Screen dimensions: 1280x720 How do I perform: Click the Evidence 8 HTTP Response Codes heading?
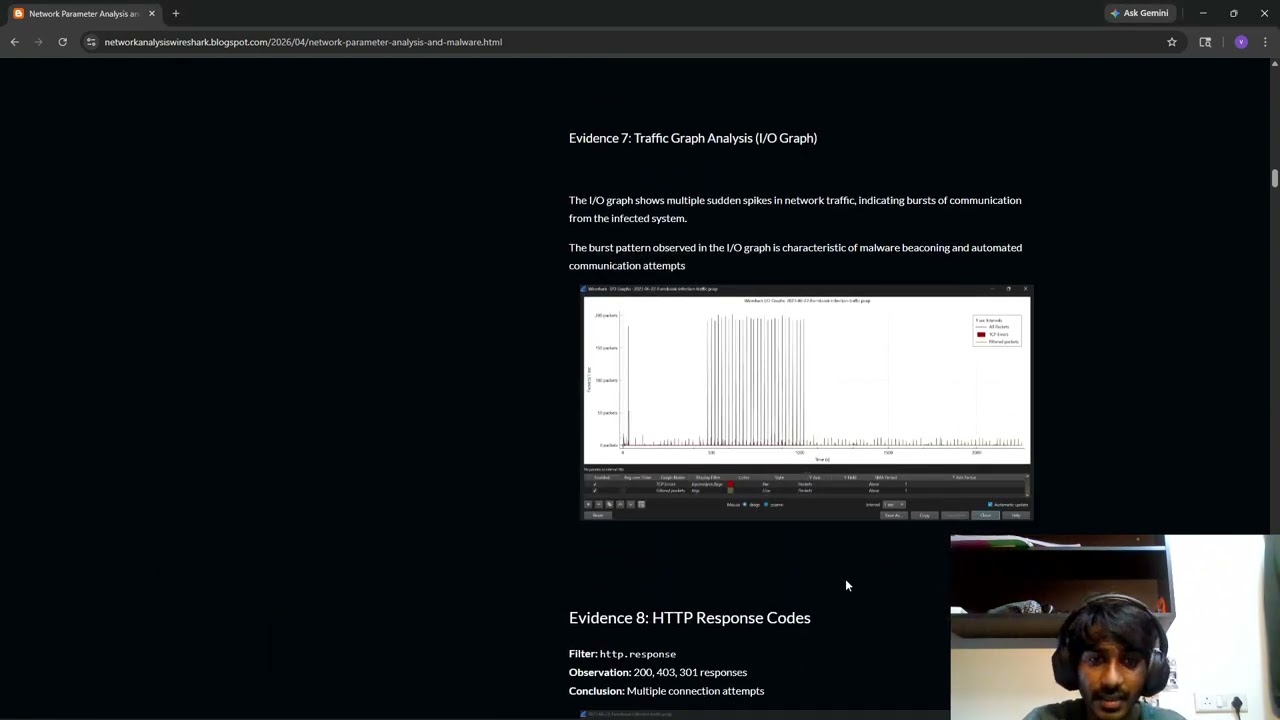pos(690,618)
